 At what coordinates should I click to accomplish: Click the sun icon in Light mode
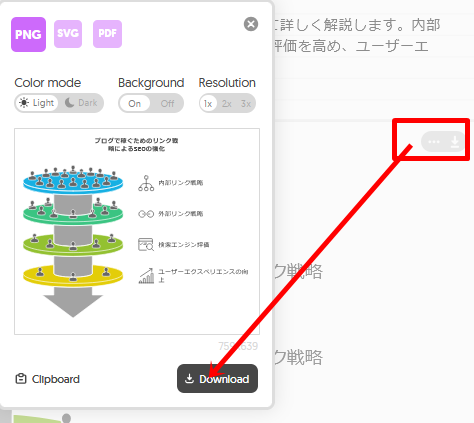point(24,103)
